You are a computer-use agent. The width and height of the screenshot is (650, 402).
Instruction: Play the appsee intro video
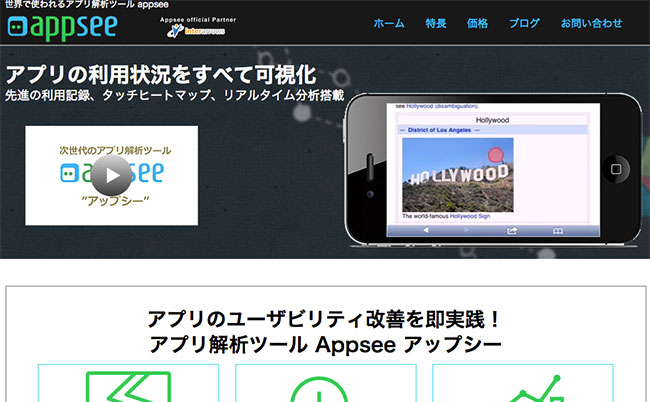point(111,175)
